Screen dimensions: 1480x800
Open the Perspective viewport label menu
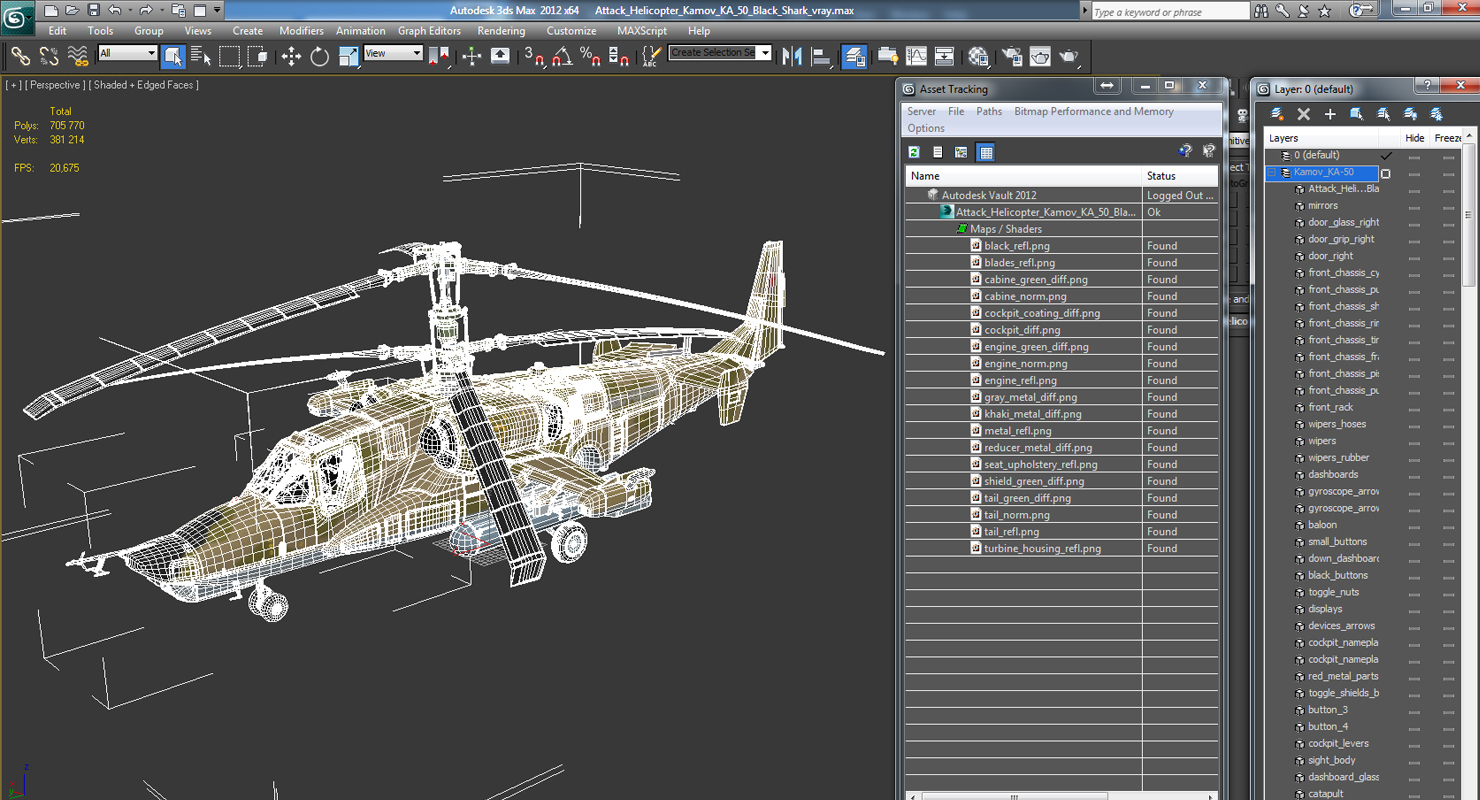55,85
